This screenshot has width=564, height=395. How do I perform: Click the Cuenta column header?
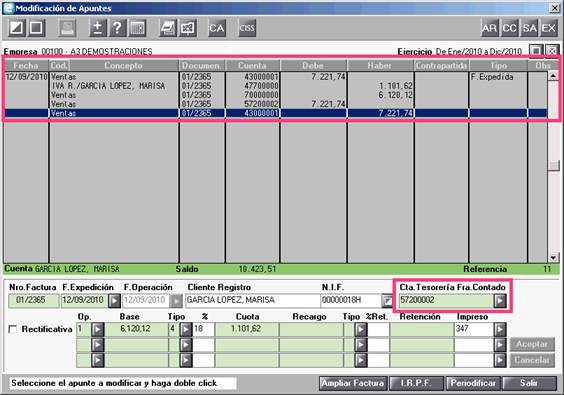[253, 65]
